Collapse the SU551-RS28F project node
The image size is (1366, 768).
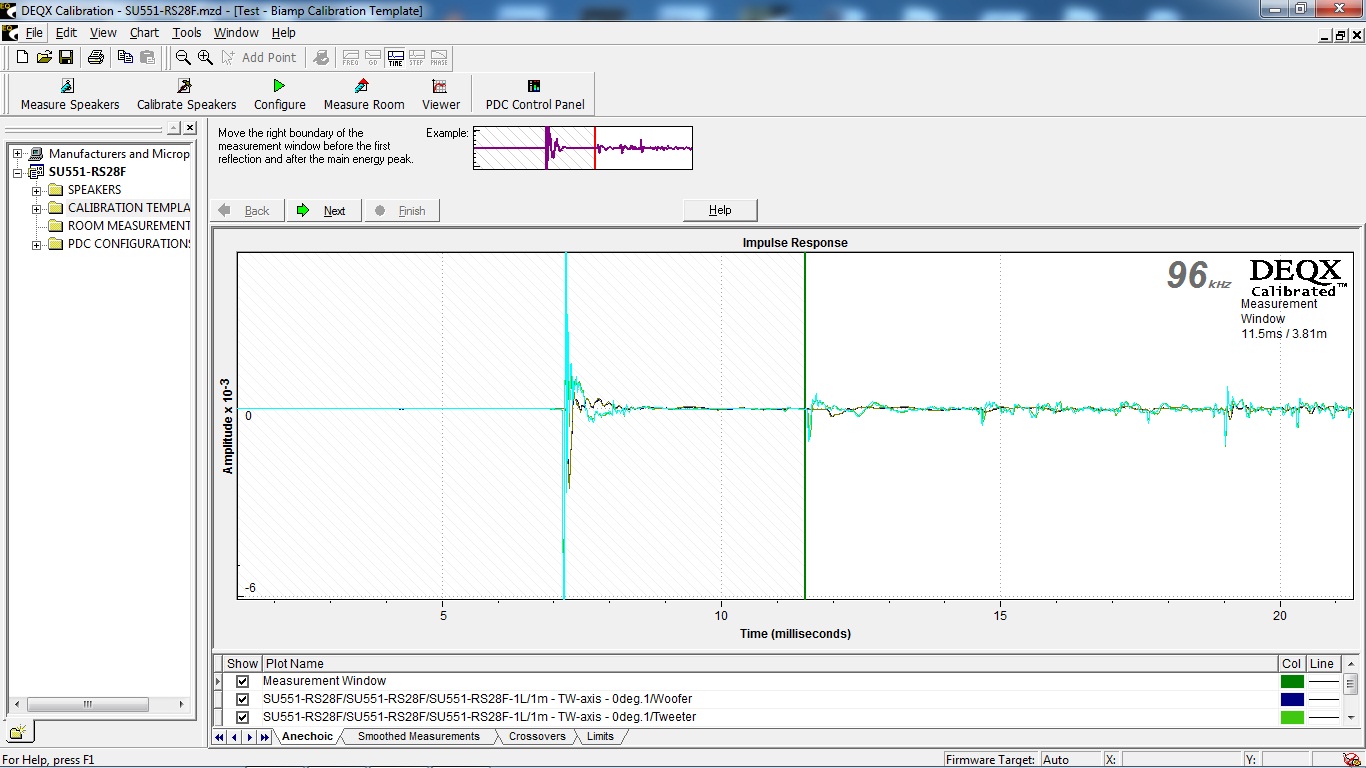[17, 172]
